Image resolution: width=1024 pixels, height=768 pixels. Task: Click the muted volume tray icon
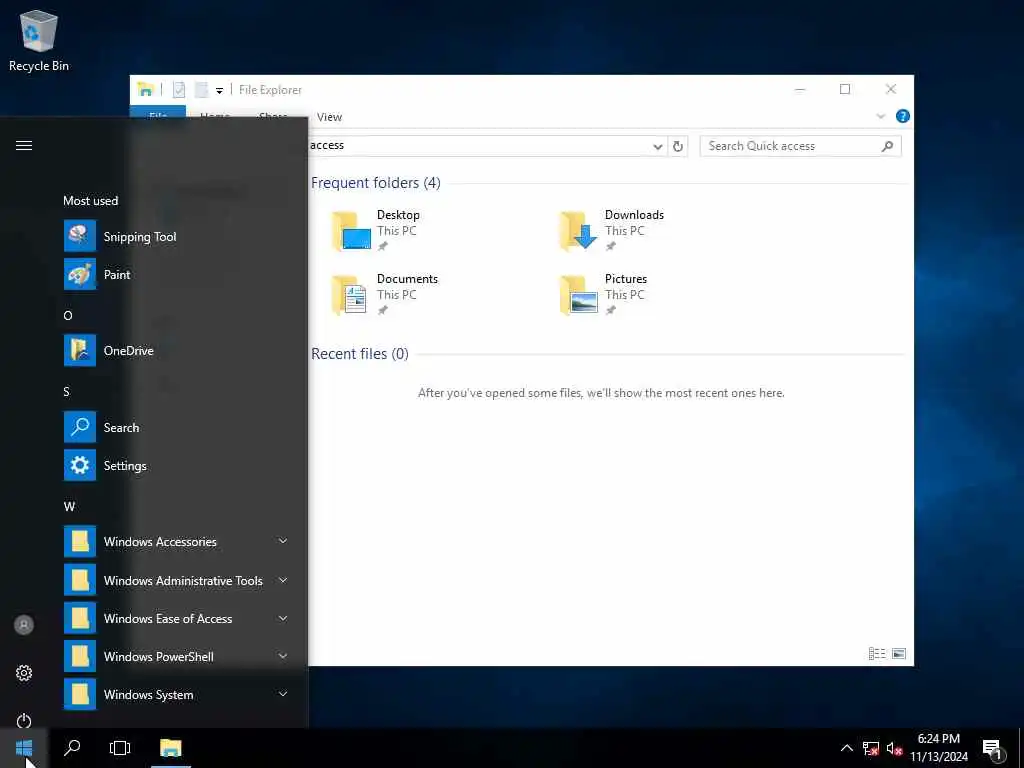894,749
